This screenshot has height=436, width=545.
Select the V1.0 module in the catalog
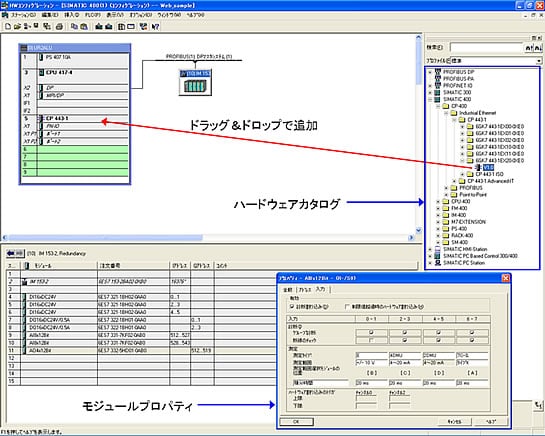point(488,168)
